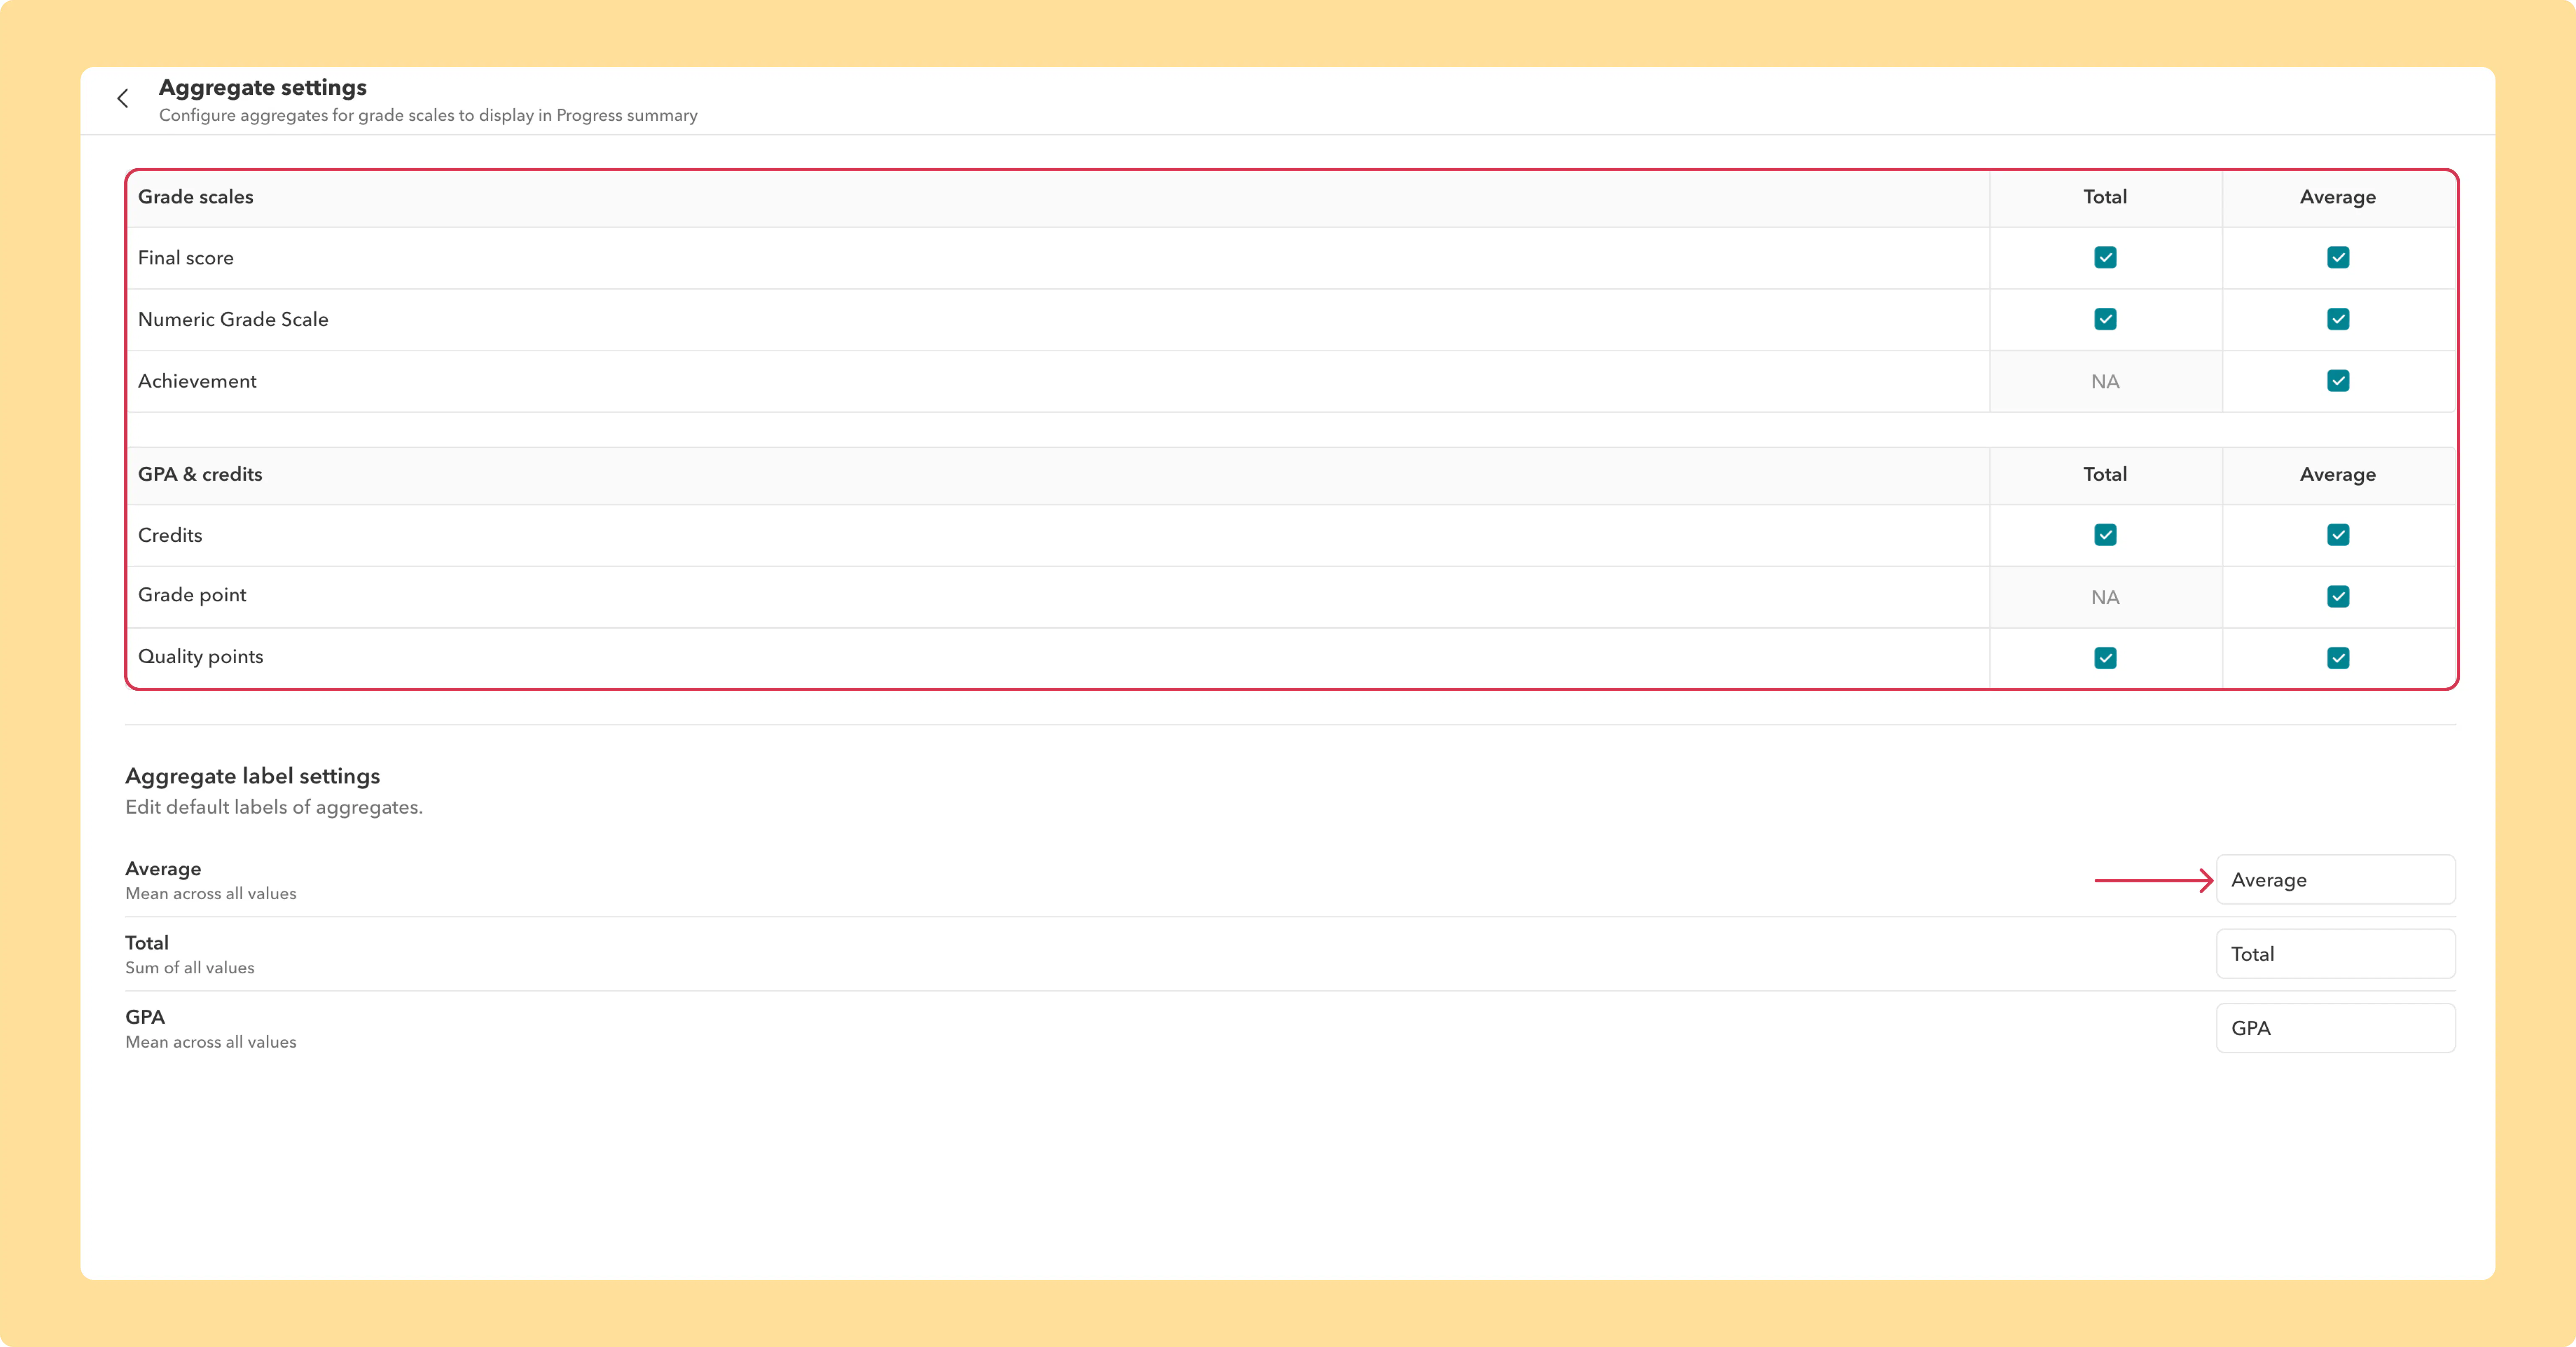The image size is (2576, 1347).
Task: Disable Average for Grade point
Action: click(x=2338, y=597)
